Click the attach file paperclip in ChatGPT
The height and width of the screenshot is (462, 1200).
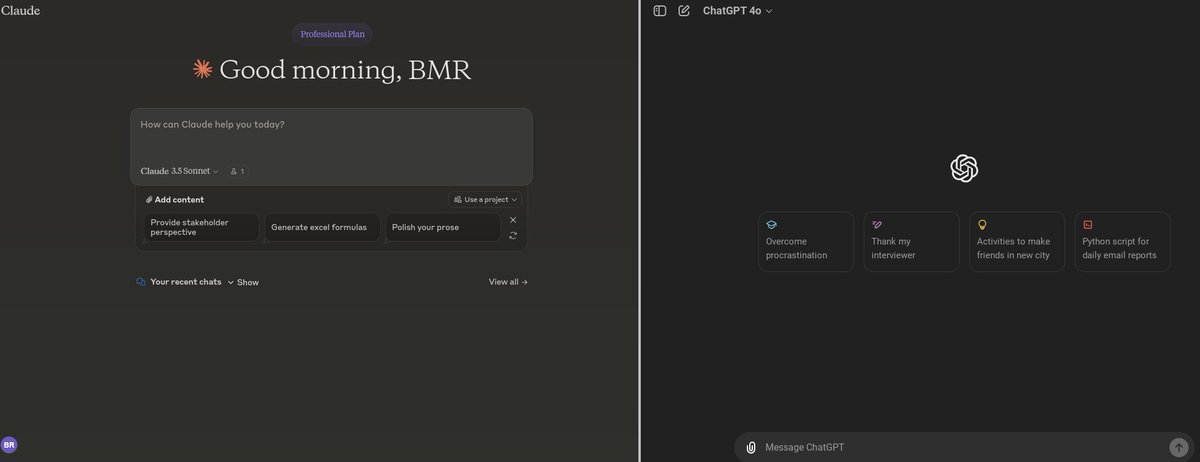751,447
